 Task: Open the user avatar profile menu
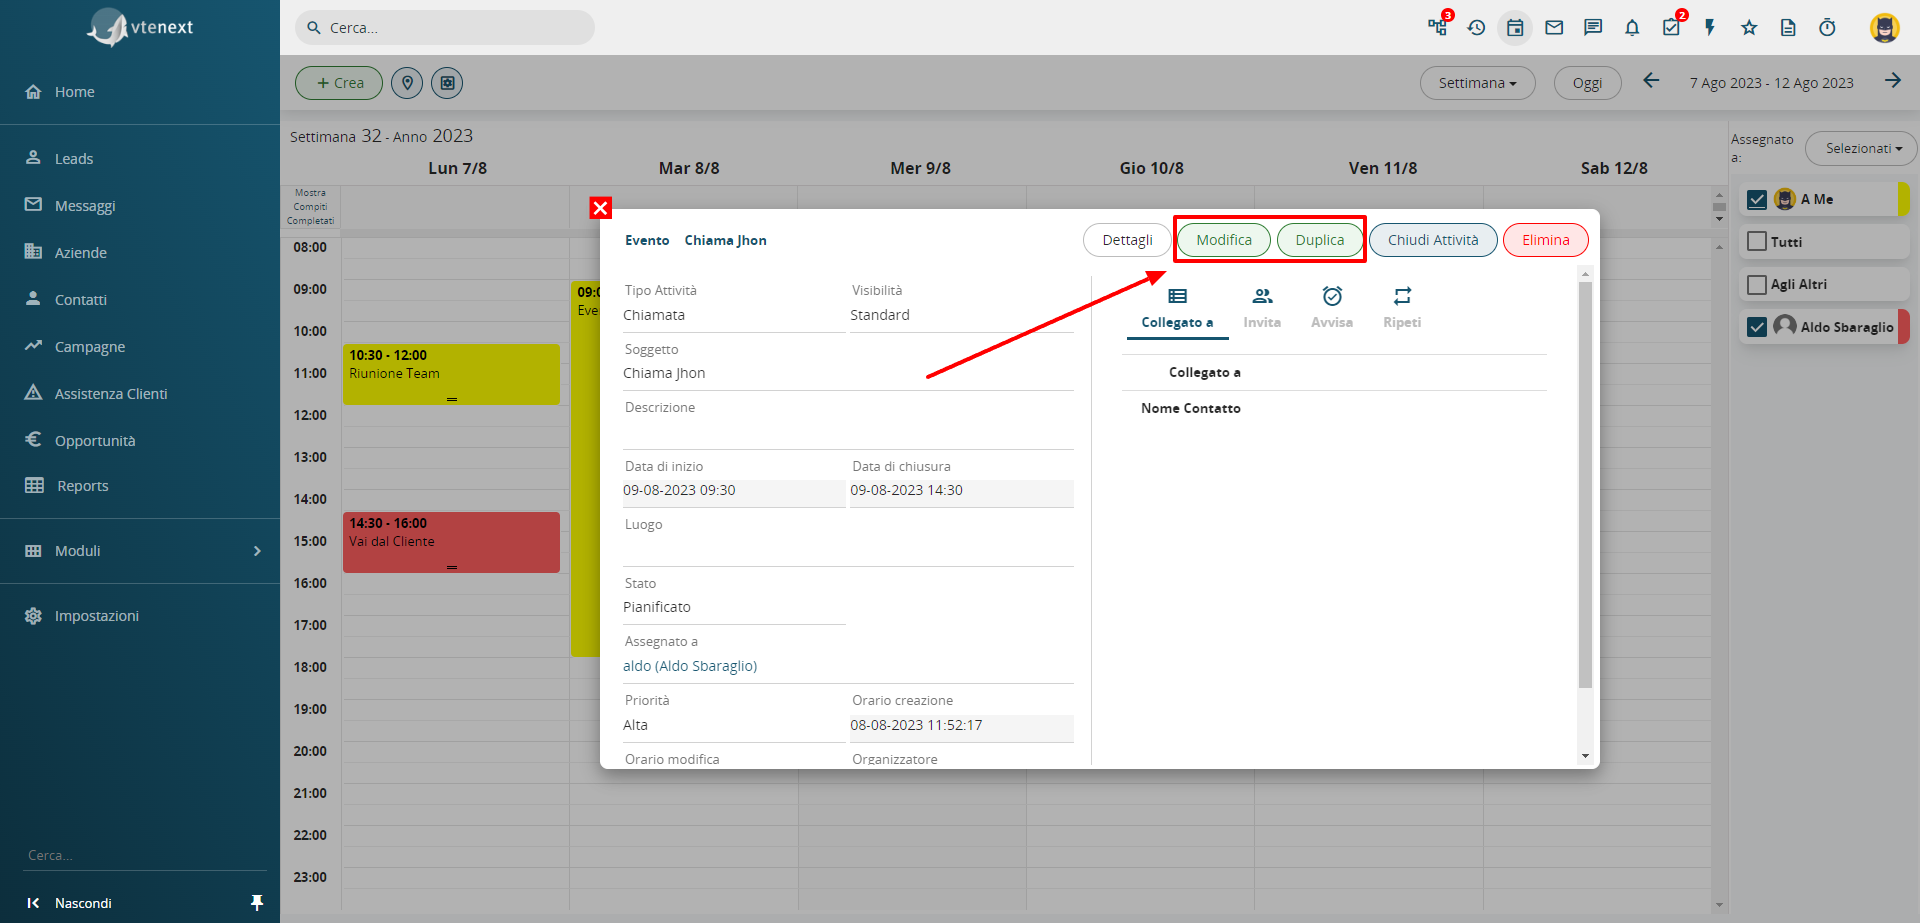tap(1885, 28)
